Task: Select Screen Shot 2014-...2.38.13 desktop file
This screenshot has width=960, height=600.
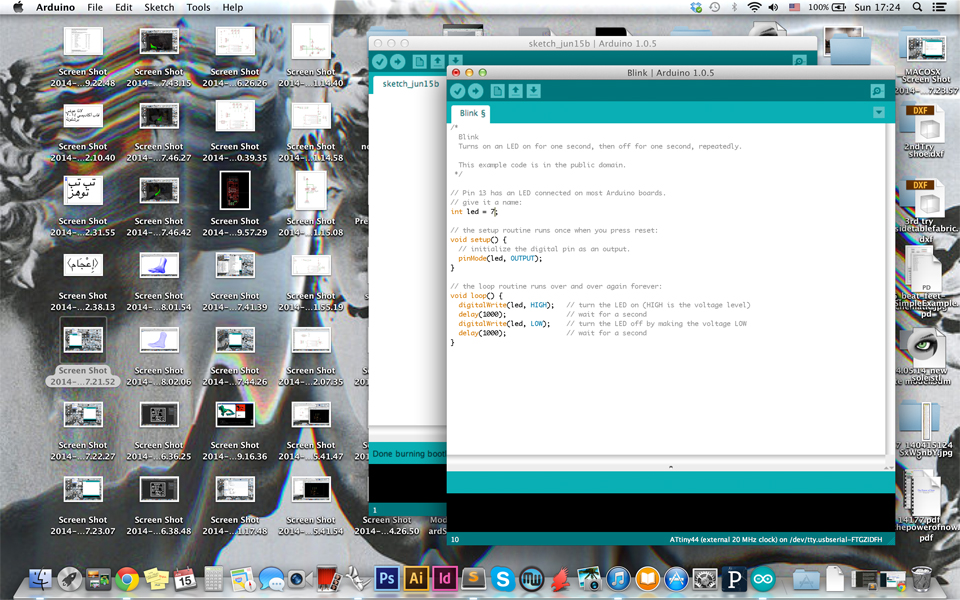Action: (x=83, y=279)
